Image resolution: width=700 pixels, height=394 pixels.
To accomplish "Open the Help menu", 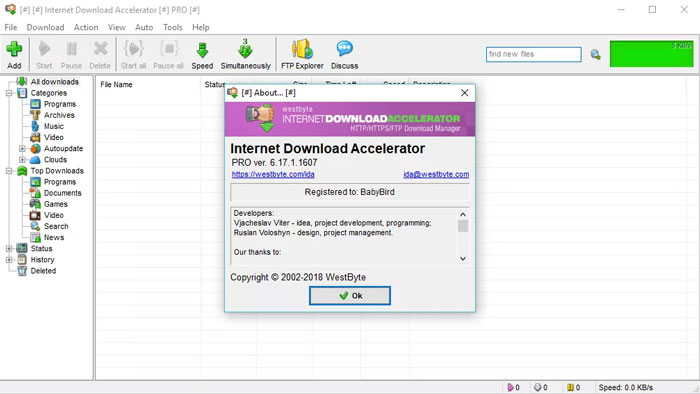I will coord(201,27).
